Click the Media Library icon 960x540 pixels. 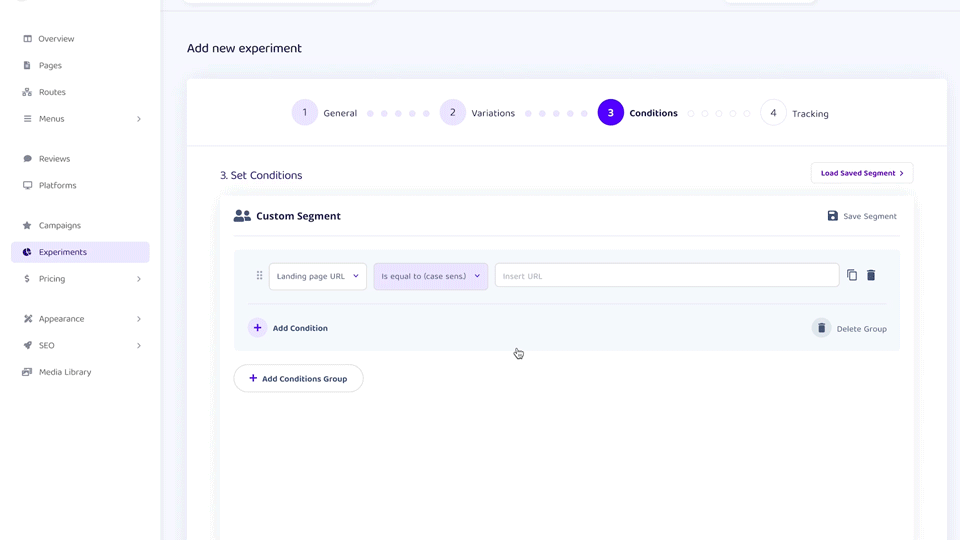click(x=27, y=372)
